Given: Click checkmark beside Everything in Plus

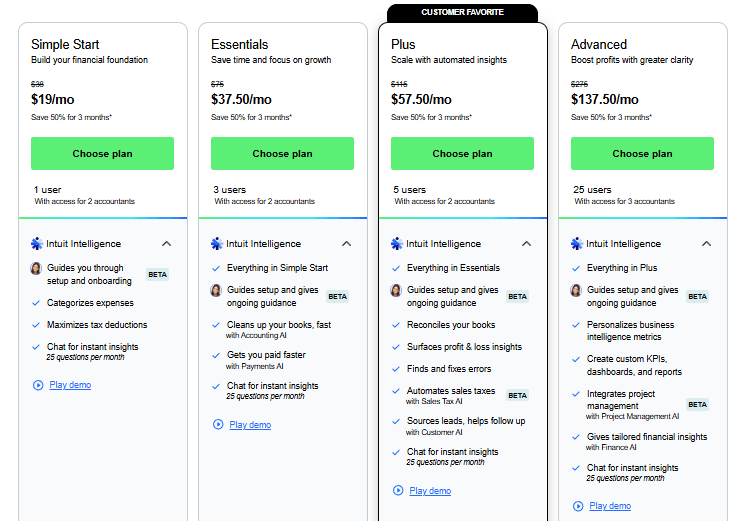Looking at the screenshot, I should [576, 269].
